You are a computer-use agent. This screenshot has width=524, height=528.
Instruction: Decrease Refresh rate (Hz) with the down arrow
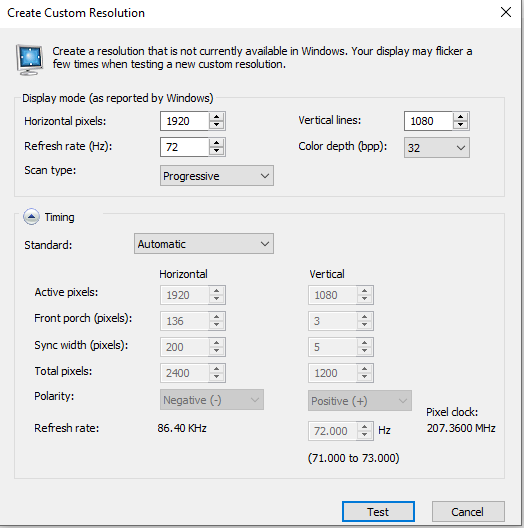click(x=217, y=151)
